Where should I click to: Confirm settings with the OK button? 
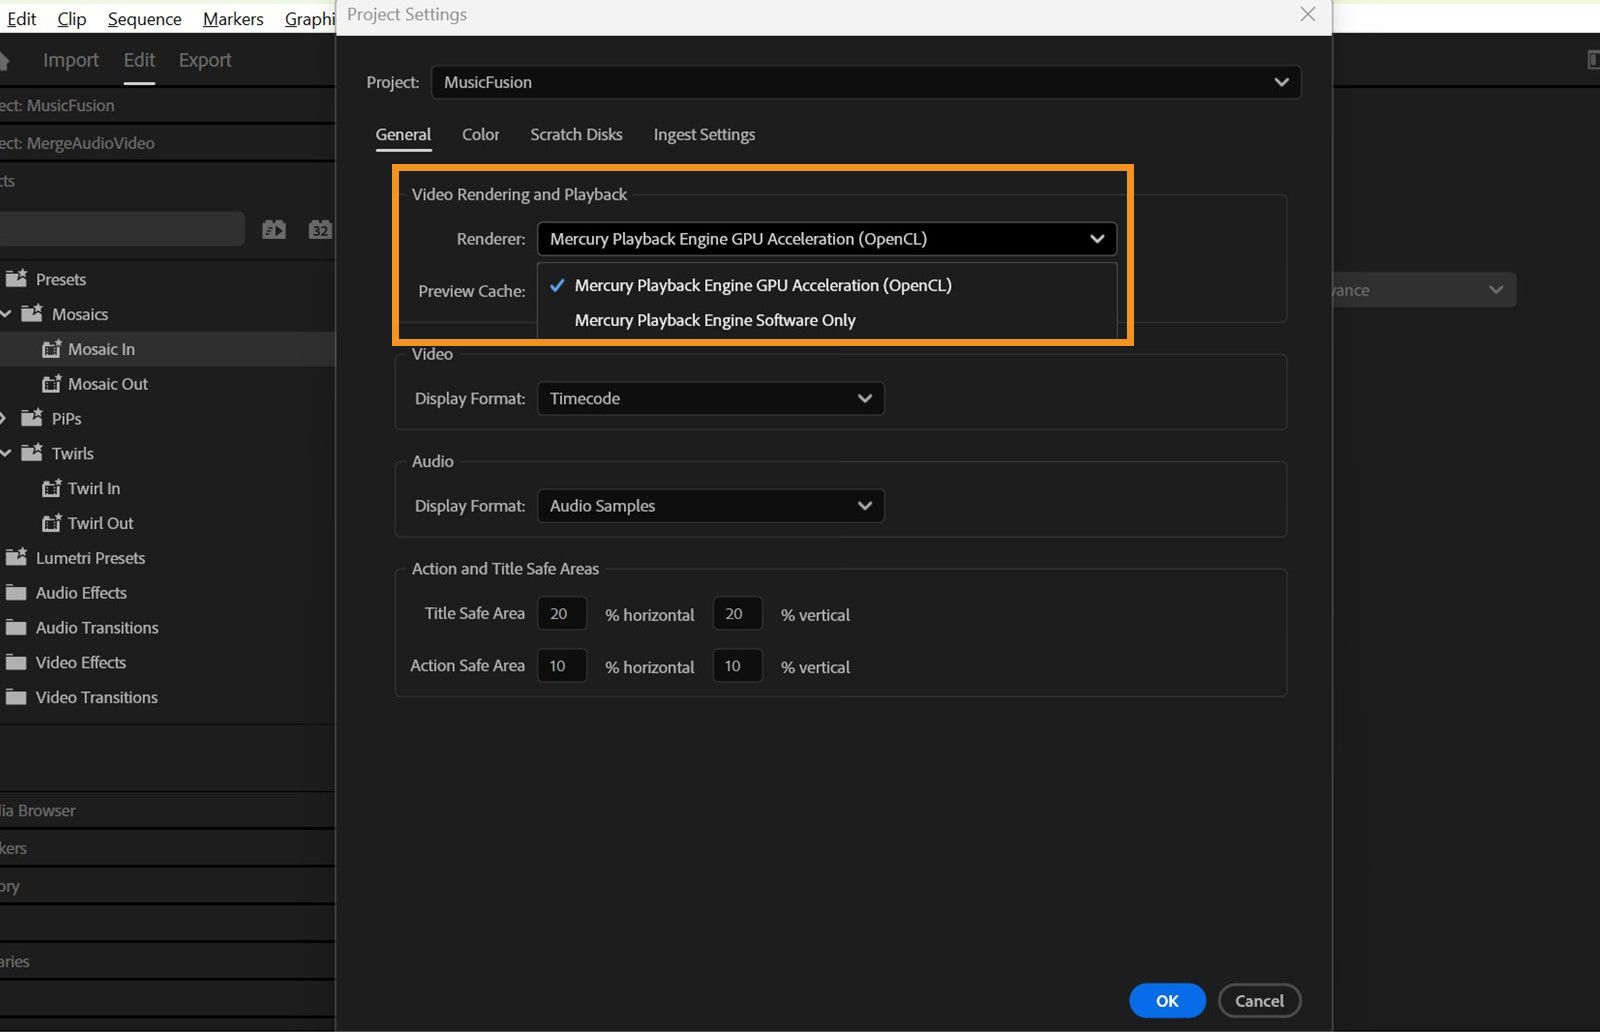point(1166,1000)
